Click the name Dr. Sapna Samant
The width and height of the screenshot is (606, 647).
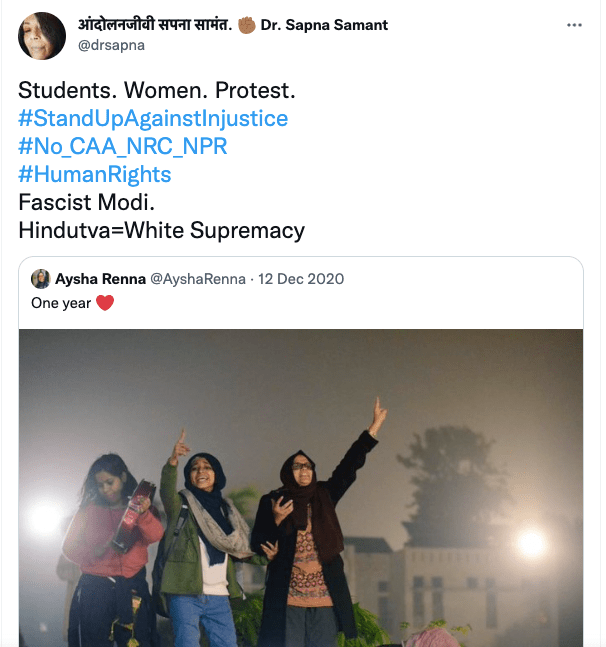click(324, 25)
